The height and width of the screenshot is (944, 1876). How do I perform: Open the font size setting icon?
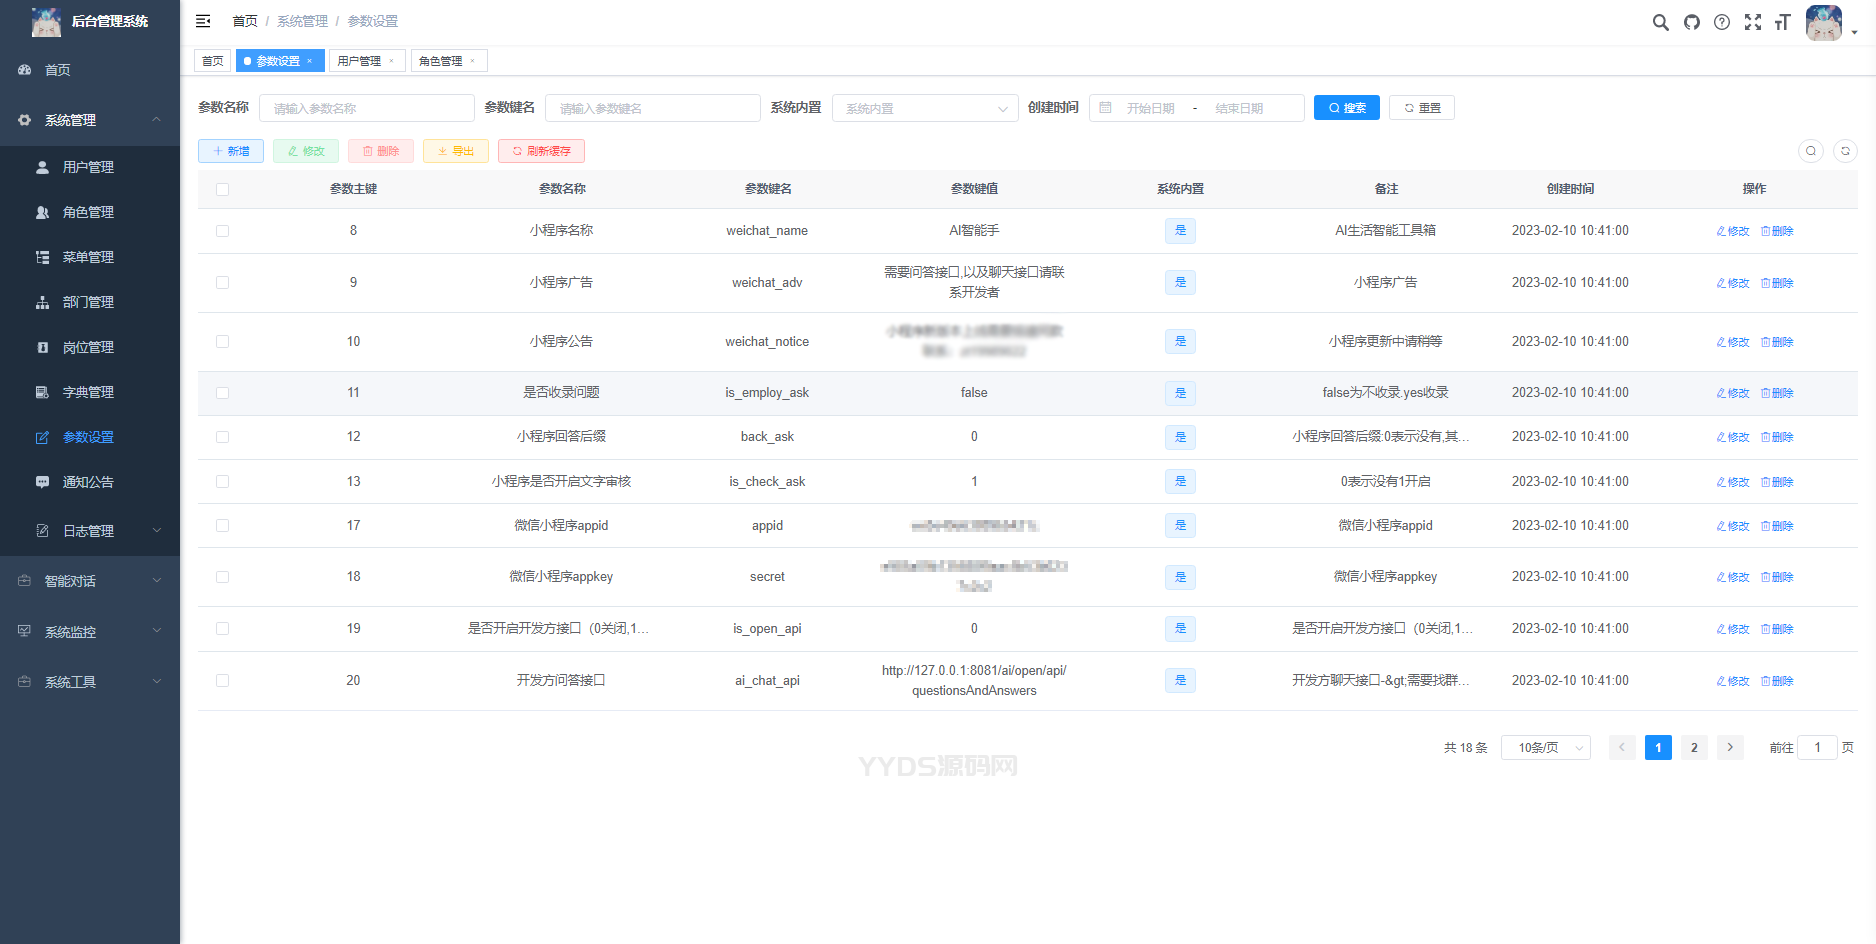(1782, 22)
